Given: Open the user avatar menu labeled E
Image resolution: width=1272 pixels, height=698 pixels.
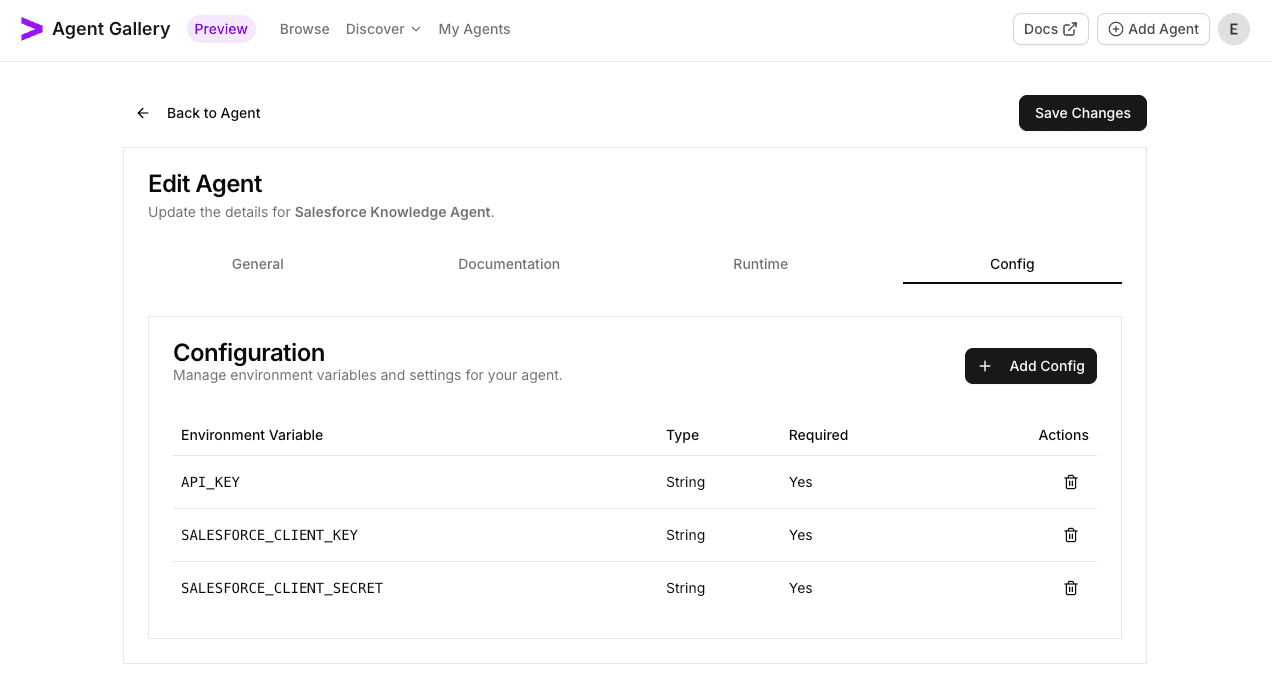Looking at the screenshot, I should tap(1233, 29).
